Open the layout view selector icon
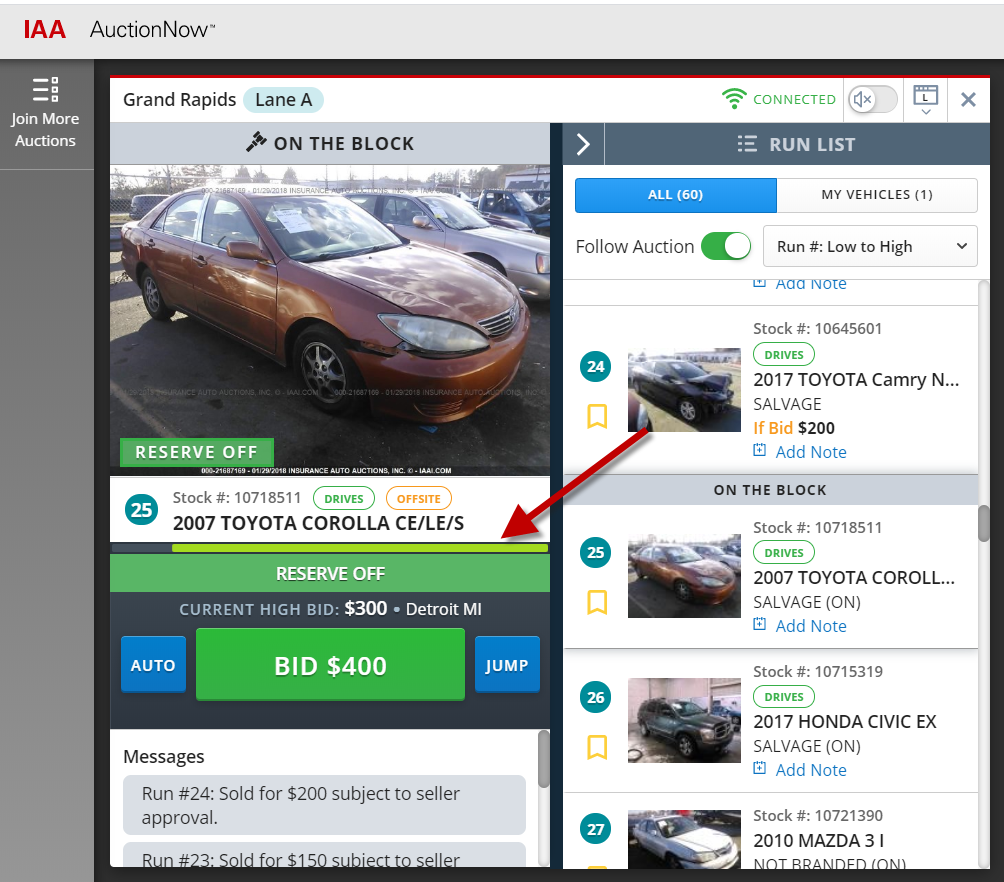This screenshot has width=1004, height=882. tap(925, 99)
